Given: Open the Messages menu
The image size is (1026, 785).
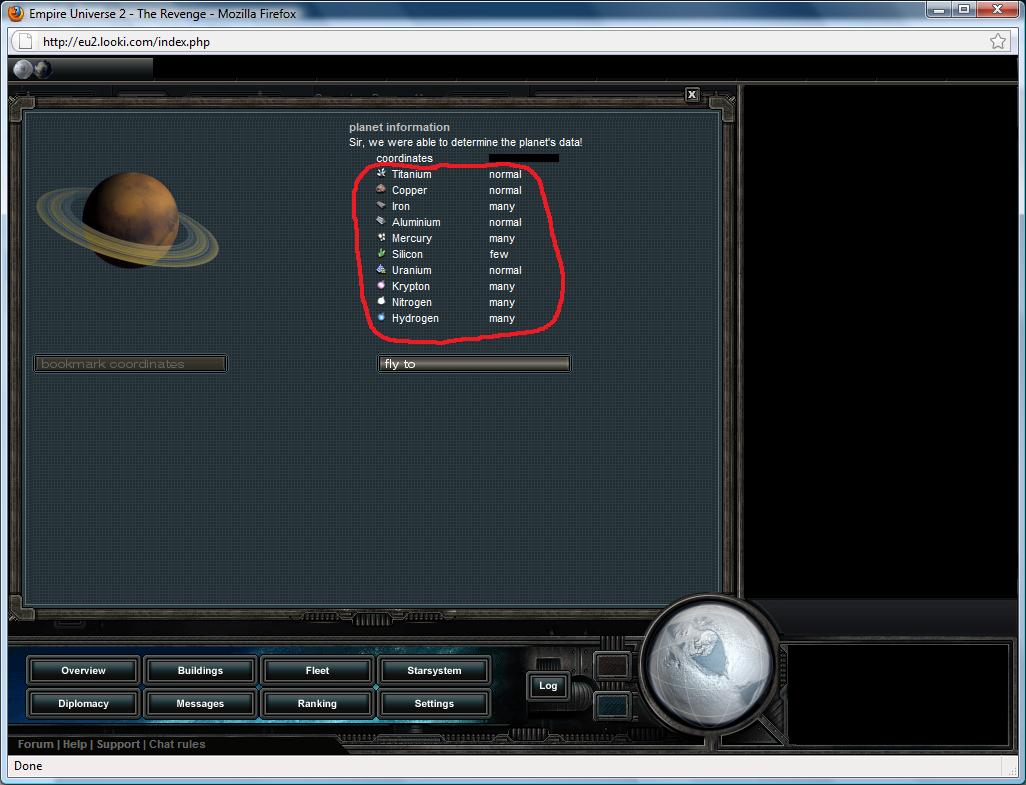Looking at the screenshot, I should click(x=200, y=704).
